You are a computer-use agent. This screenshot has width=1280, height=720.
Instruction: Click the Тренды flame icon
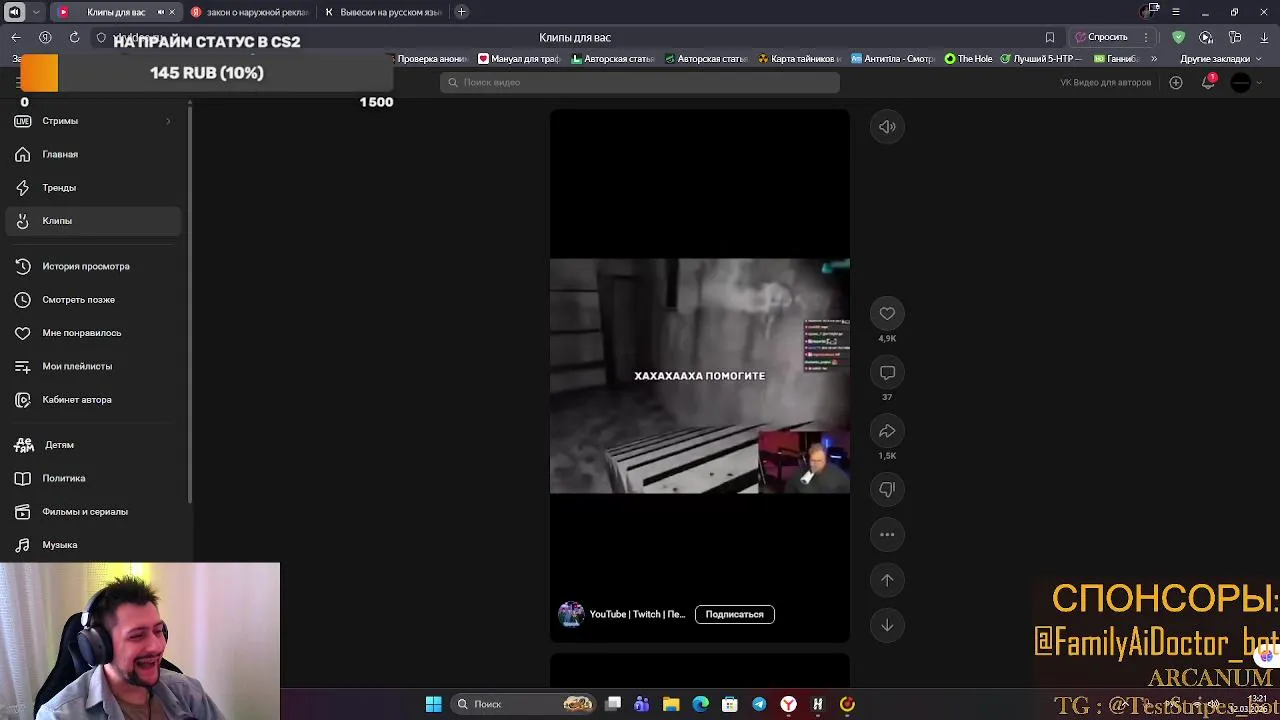pos(22,188)
